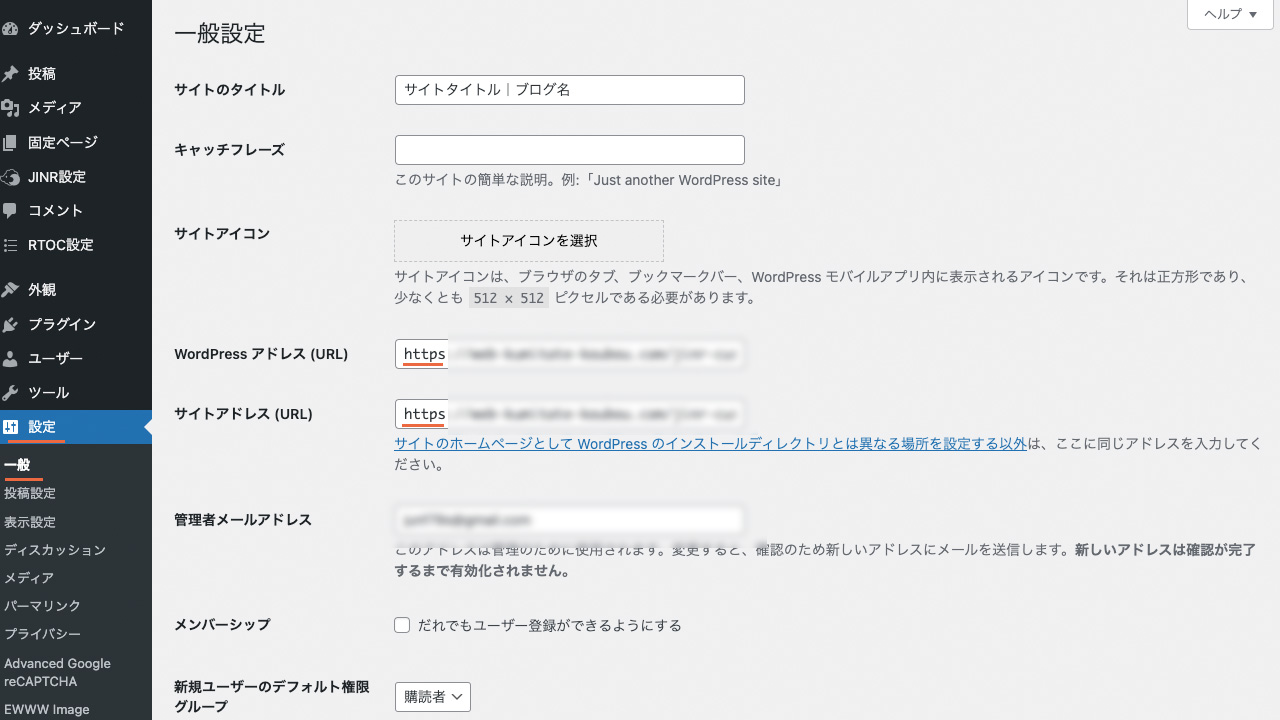
Task: Click the Tools wrench icon
Action: 10,393
